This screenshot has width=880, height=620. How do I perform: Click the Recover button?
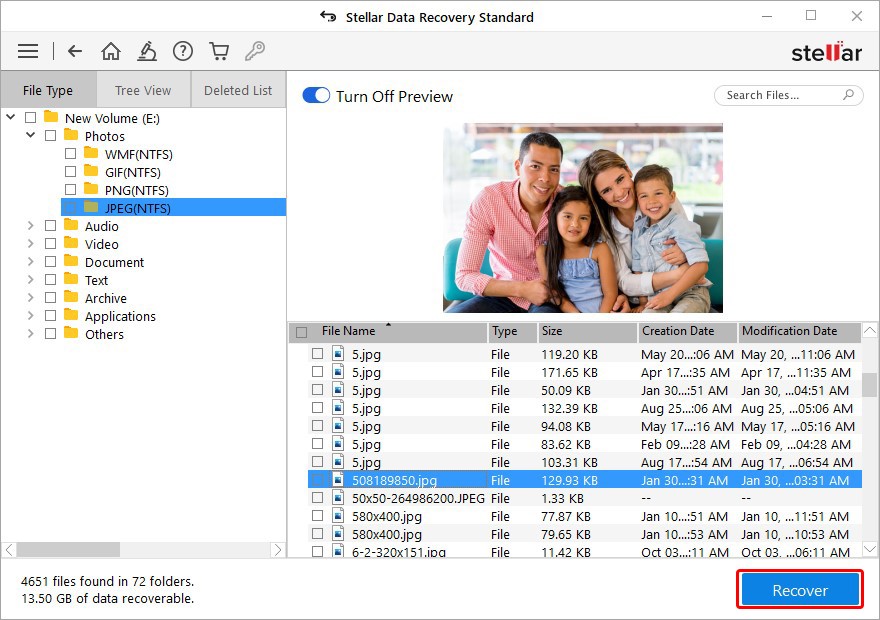pos(799,590)
